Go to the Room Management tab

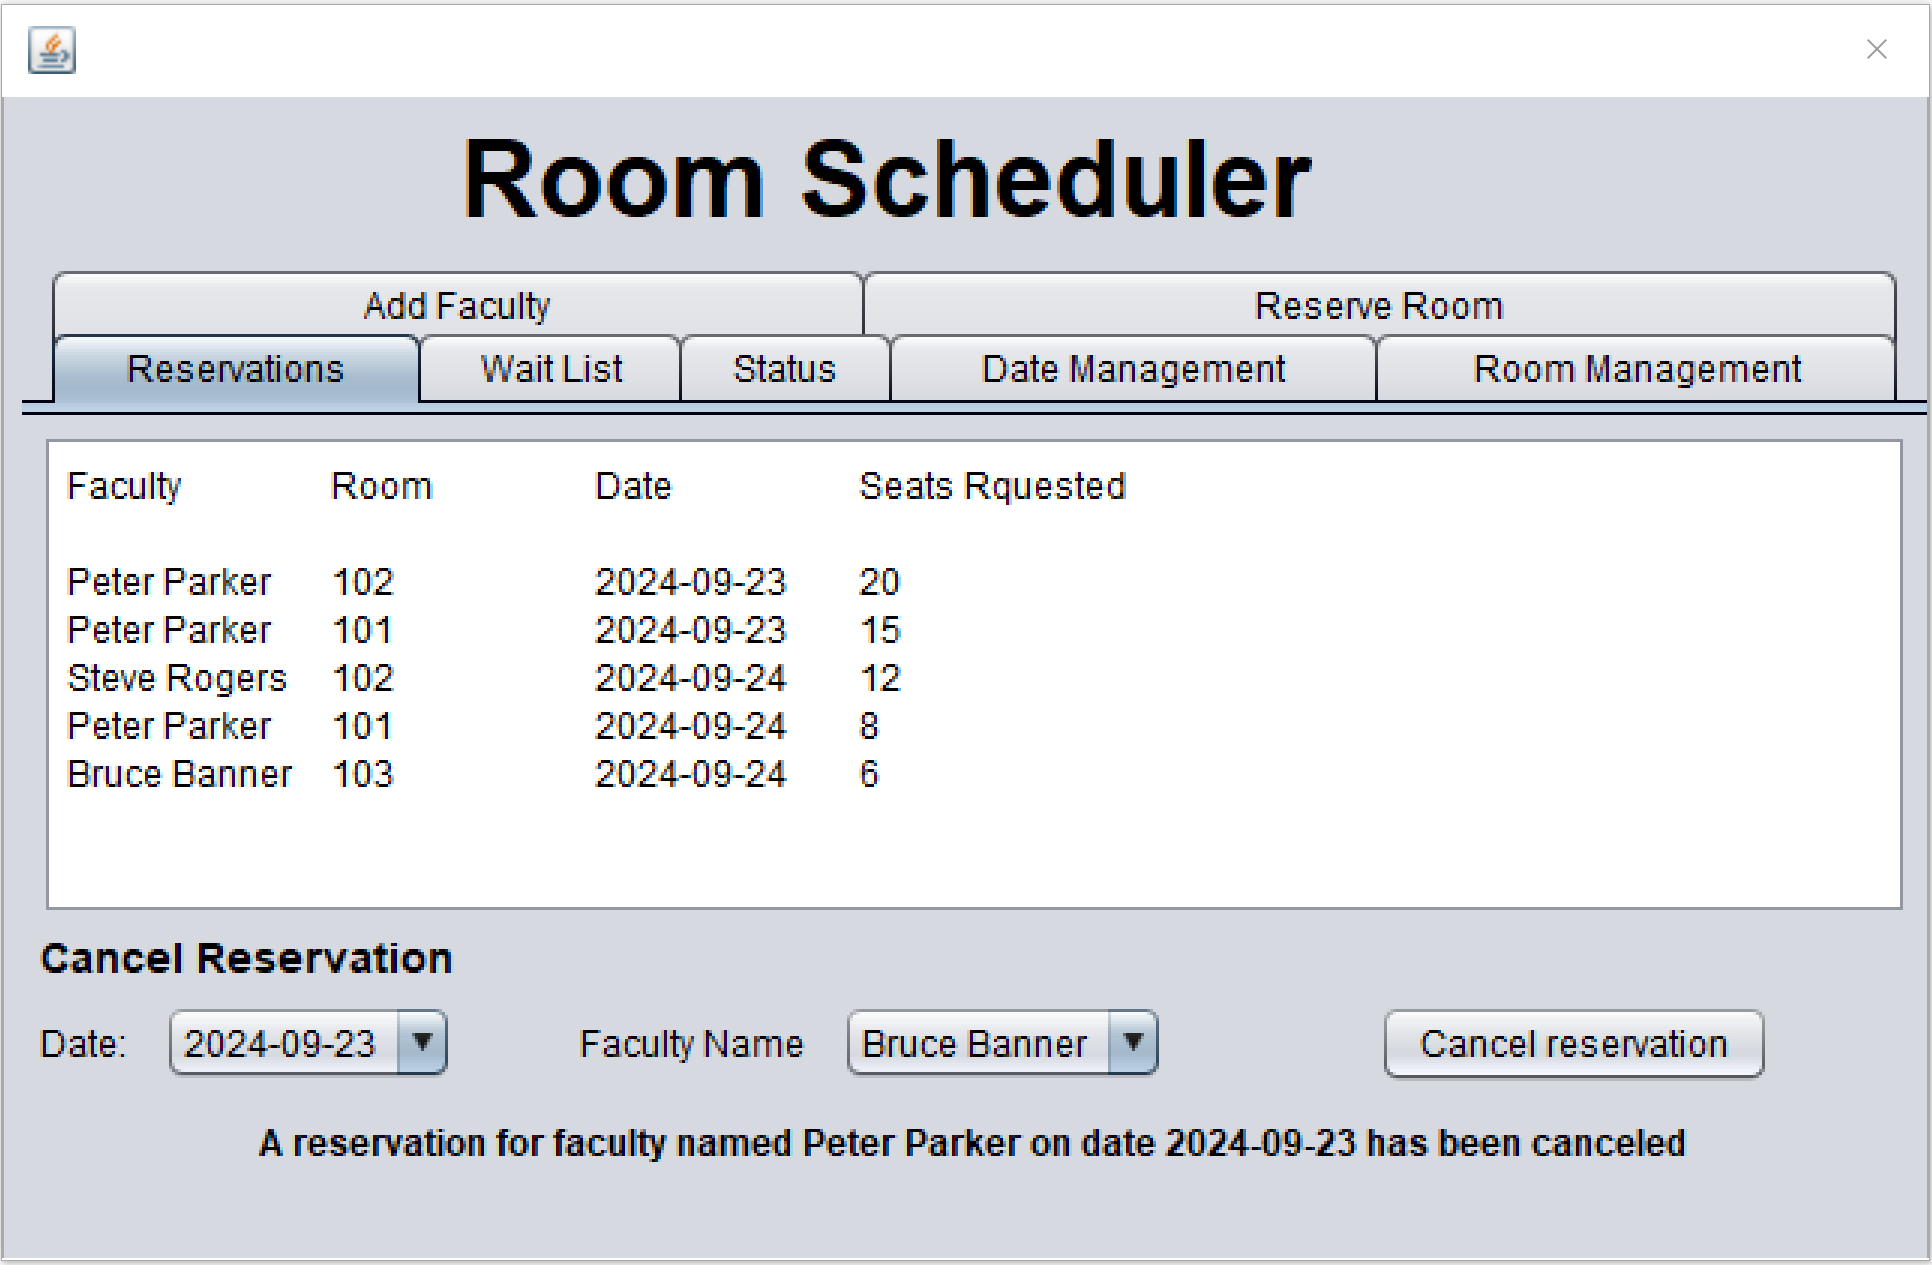coord(1636,370)
